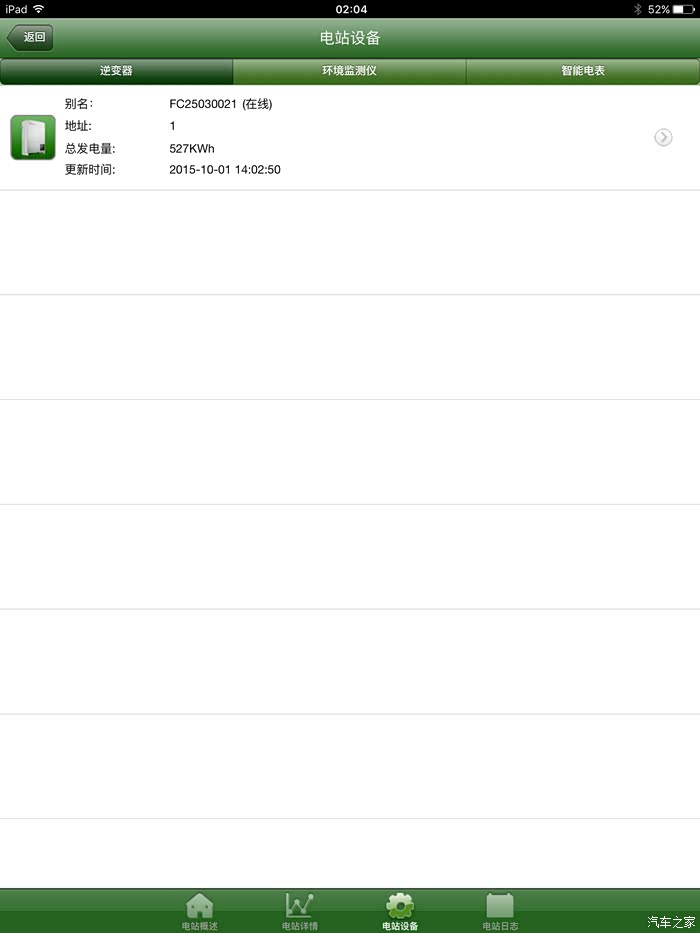The height and width of the screenshot is (933, 700).
Task: Click the 总发电量 label
Action: [x=90, y=148]
